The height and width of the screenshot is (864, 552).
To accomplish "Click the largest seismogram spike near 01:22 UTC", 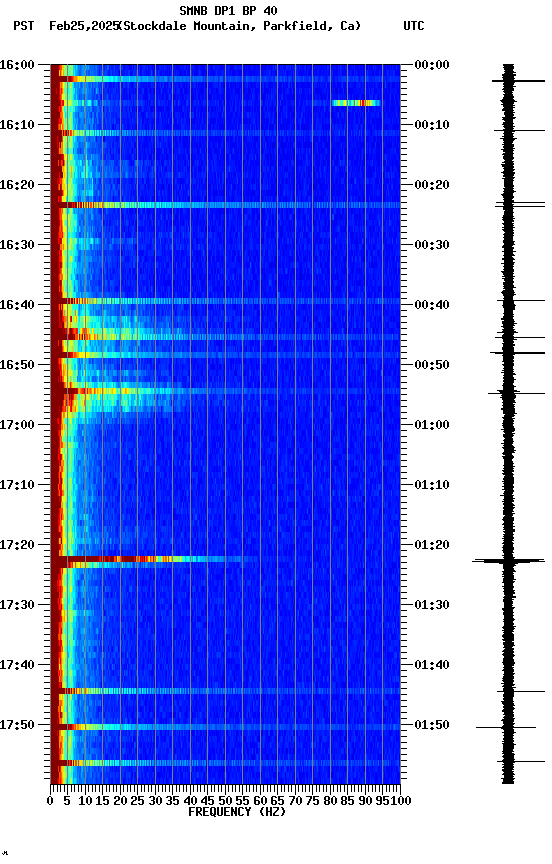I will click(x=508, y=561).
